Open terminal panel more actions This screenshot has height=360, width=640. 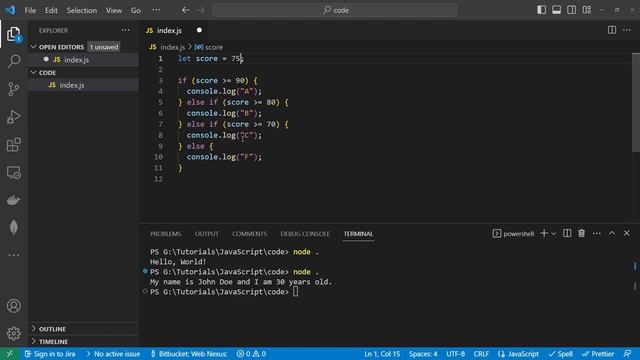click(x=596, y=233)
